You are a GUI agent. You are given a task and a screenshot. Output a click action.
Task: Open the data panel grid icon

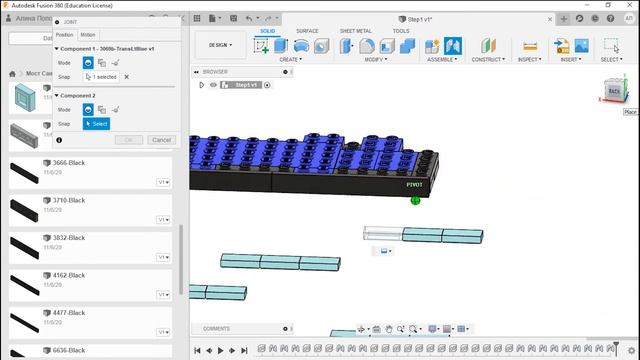(197, 18)
